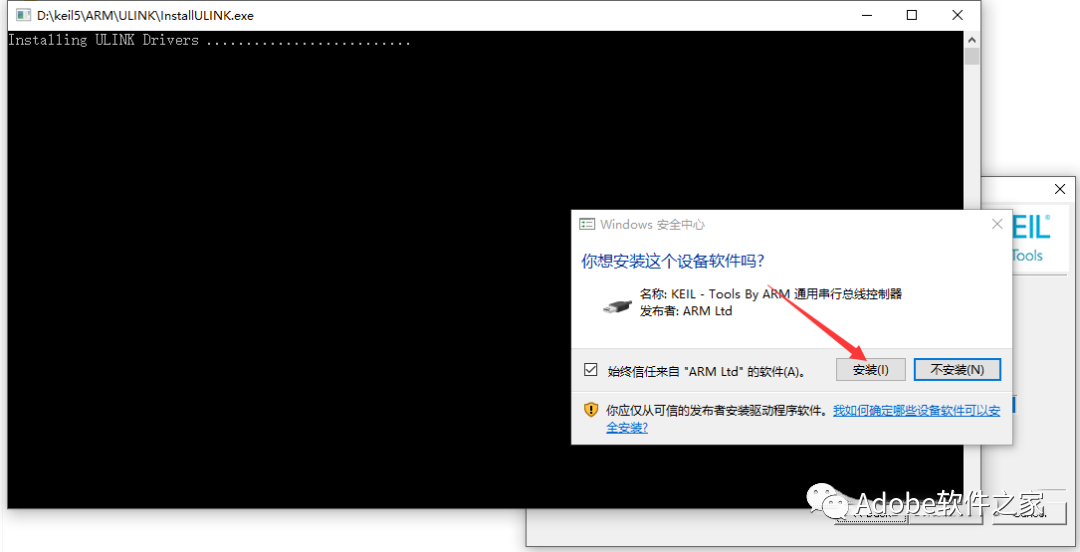The height and width of the screenshot is (552, 1080).
Task: Click the KEIL Tools logo behind the dialog
Action: 1028,238
